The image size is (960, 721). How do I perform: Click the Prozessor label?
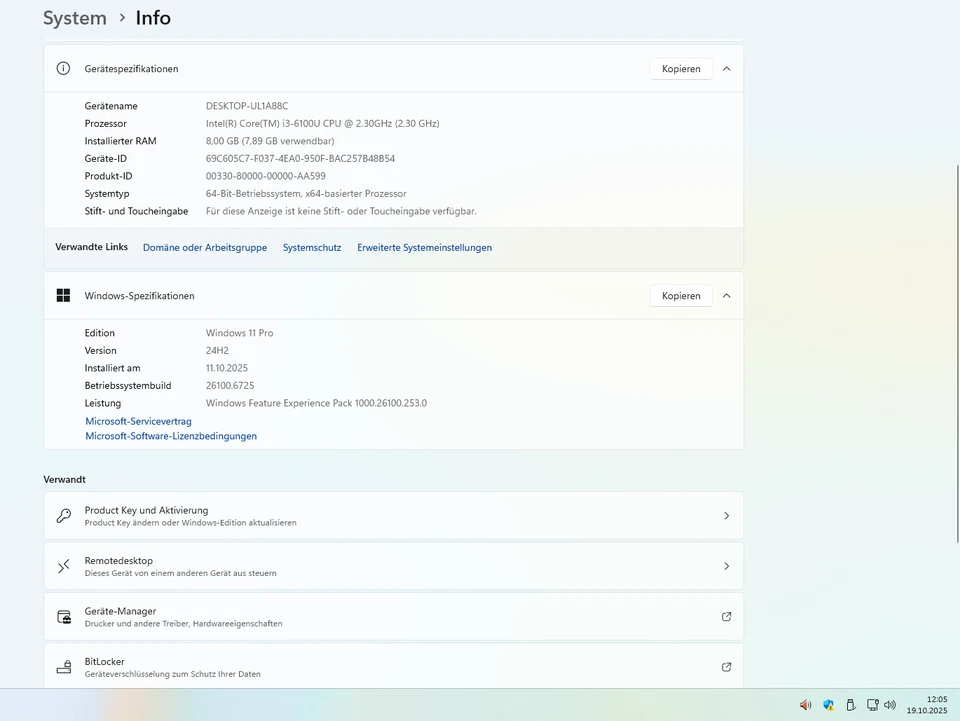point(105,123)
